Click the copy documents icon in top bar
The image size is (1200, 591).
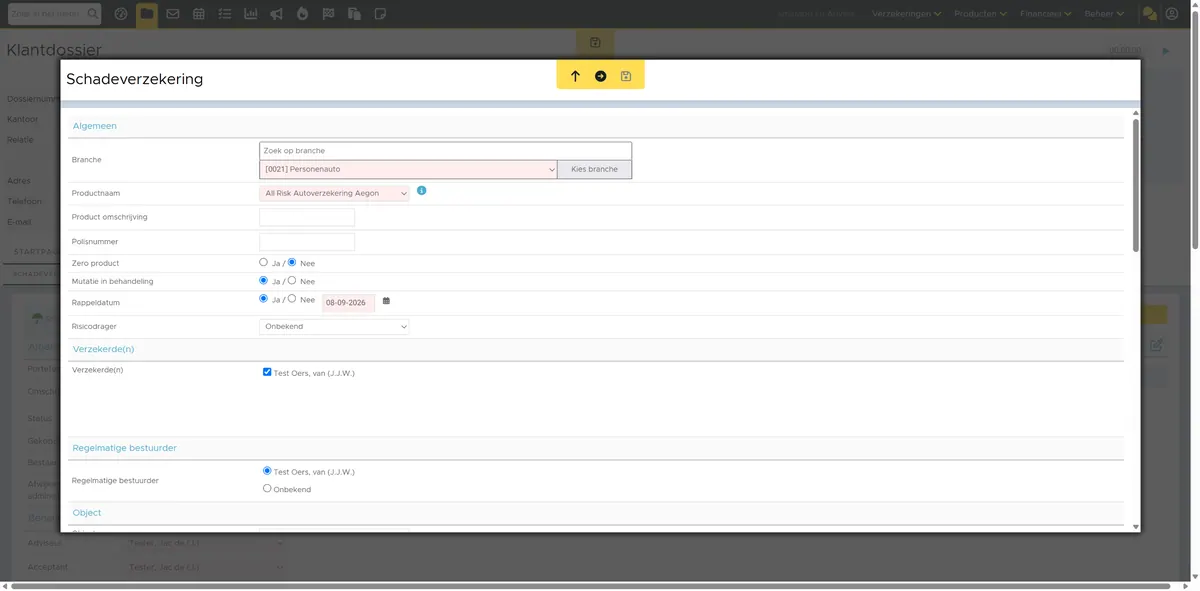click(354, 14)
